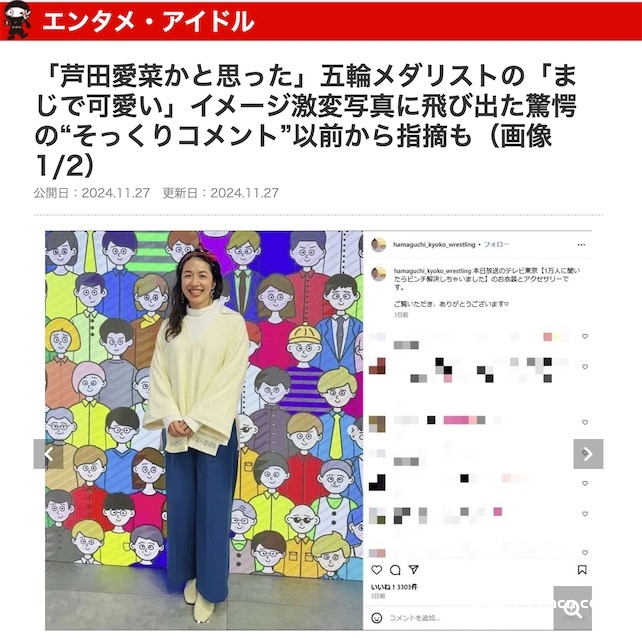
Task: Toggle the heart on the third comment
Action: tap(585, 422)
